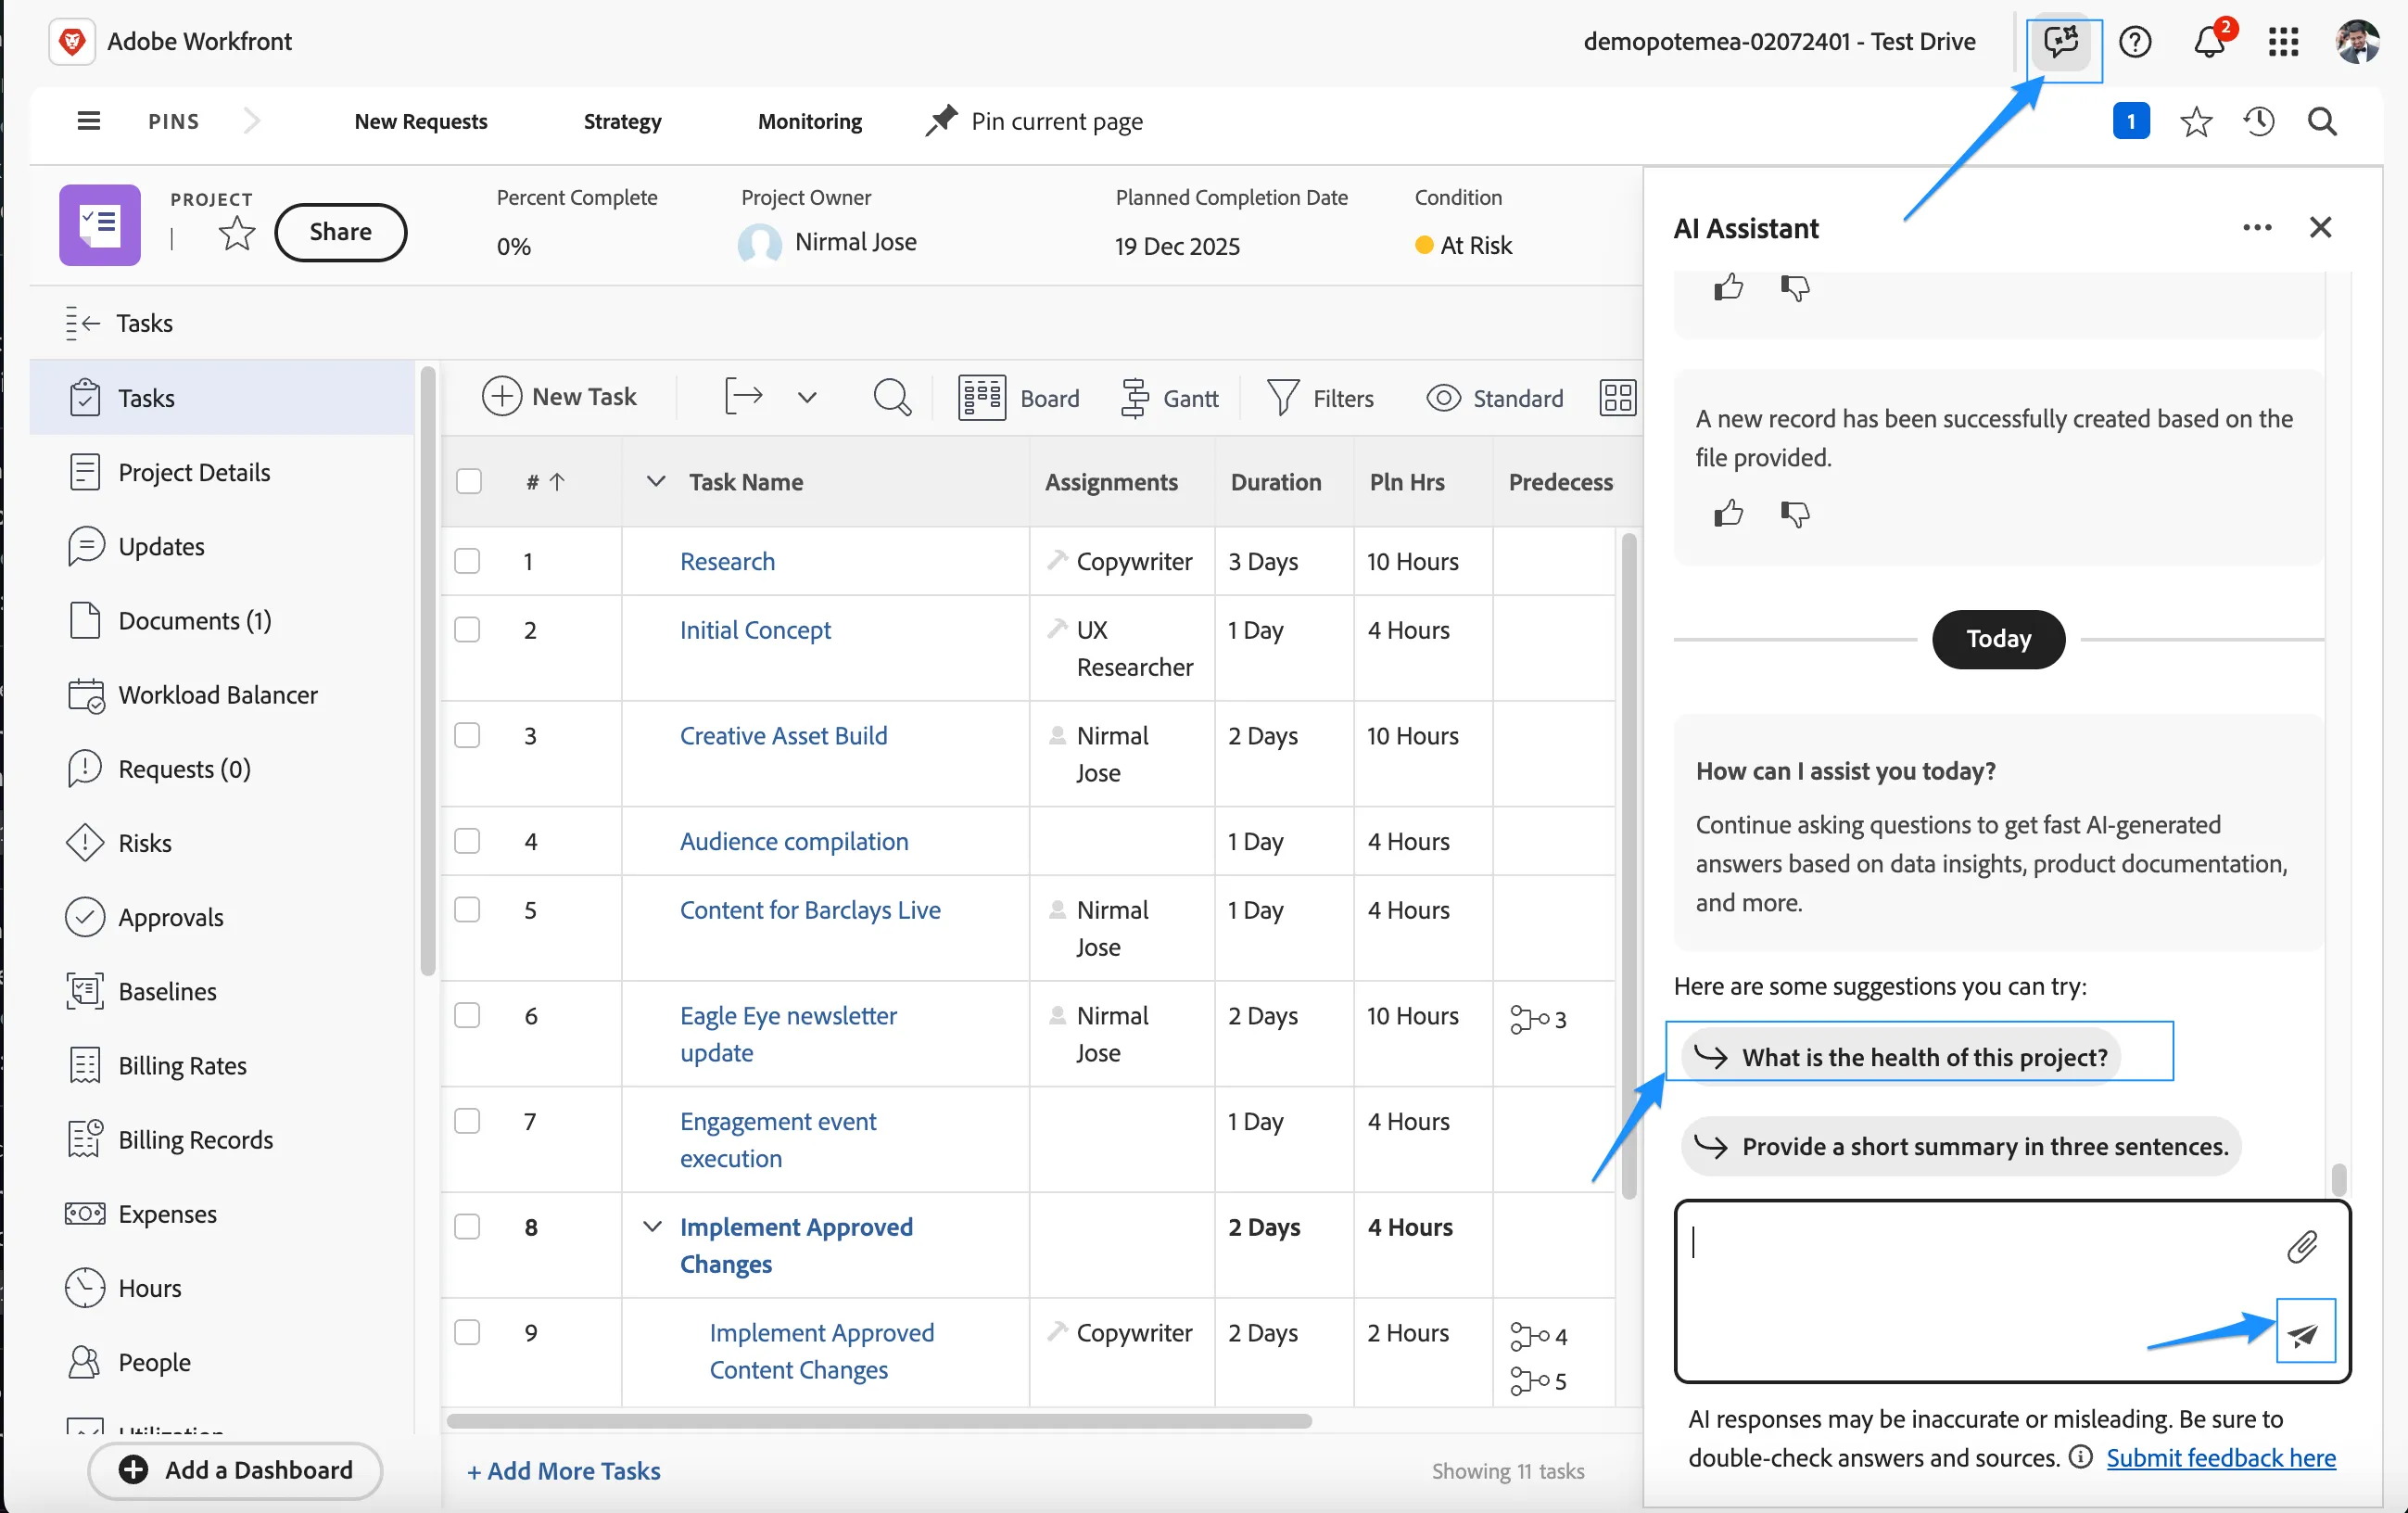This screenshot has height=1513, width=2408.
Task: Give thumbs down to new record message
Action: pos(1795,514)
